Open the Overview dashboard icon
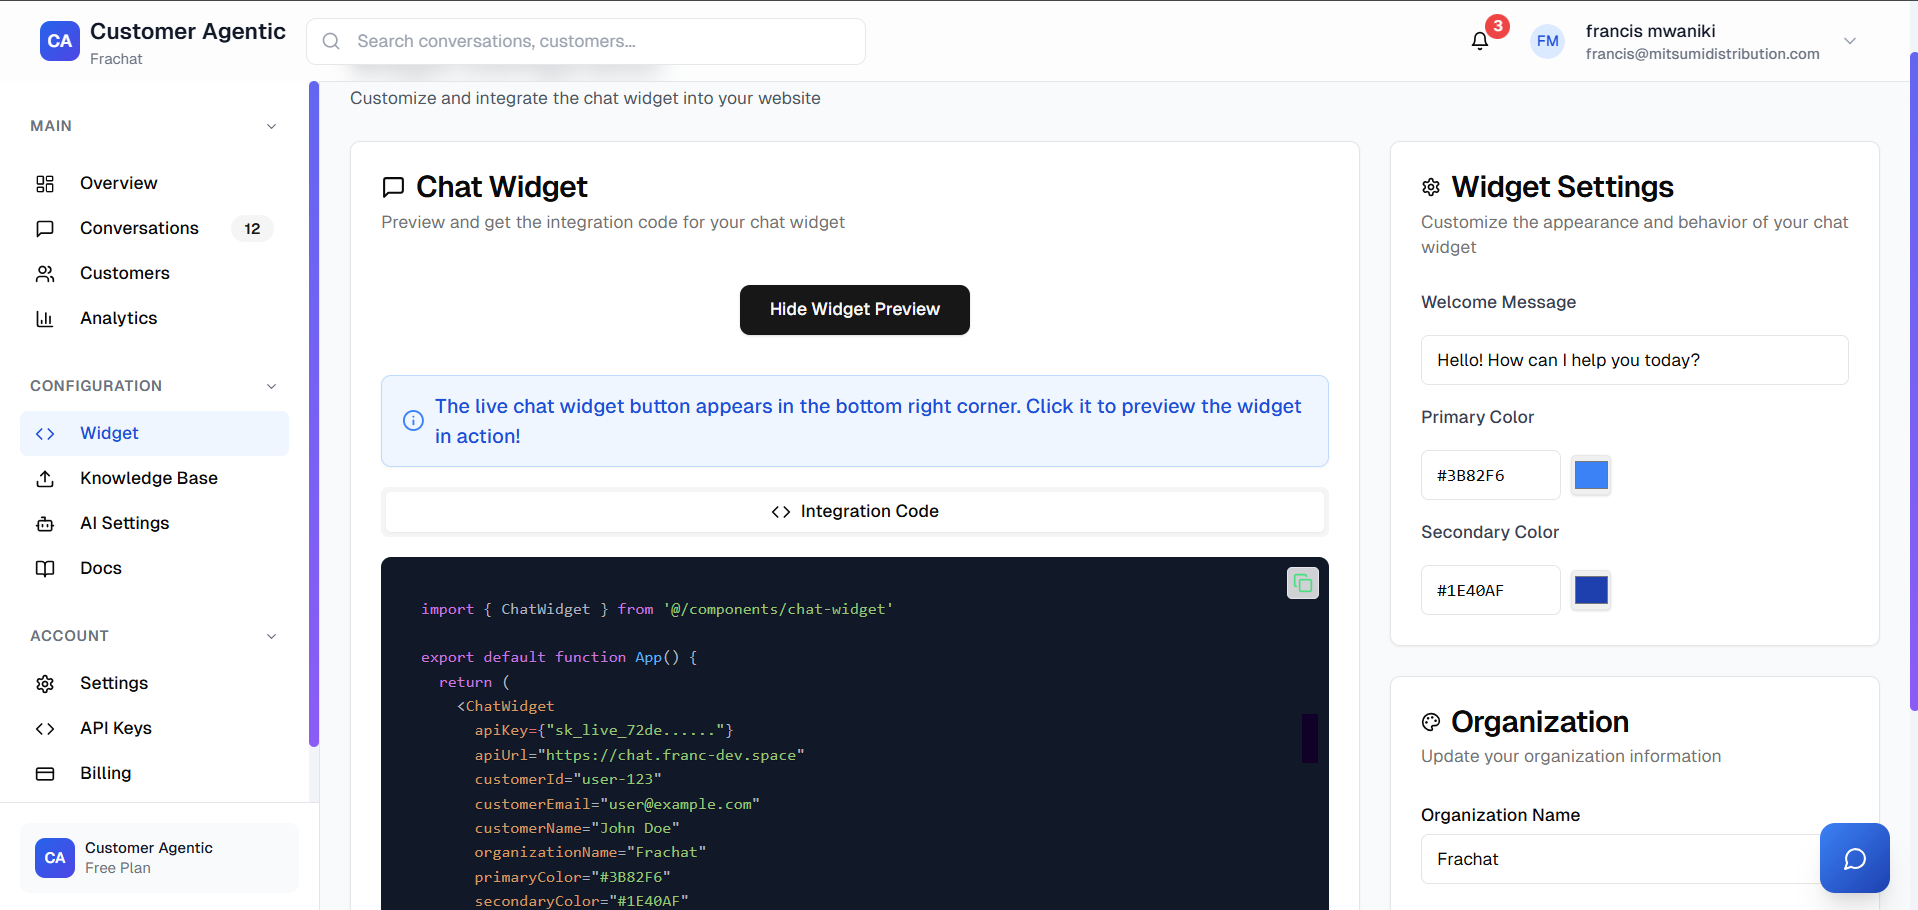 [45, 183]
